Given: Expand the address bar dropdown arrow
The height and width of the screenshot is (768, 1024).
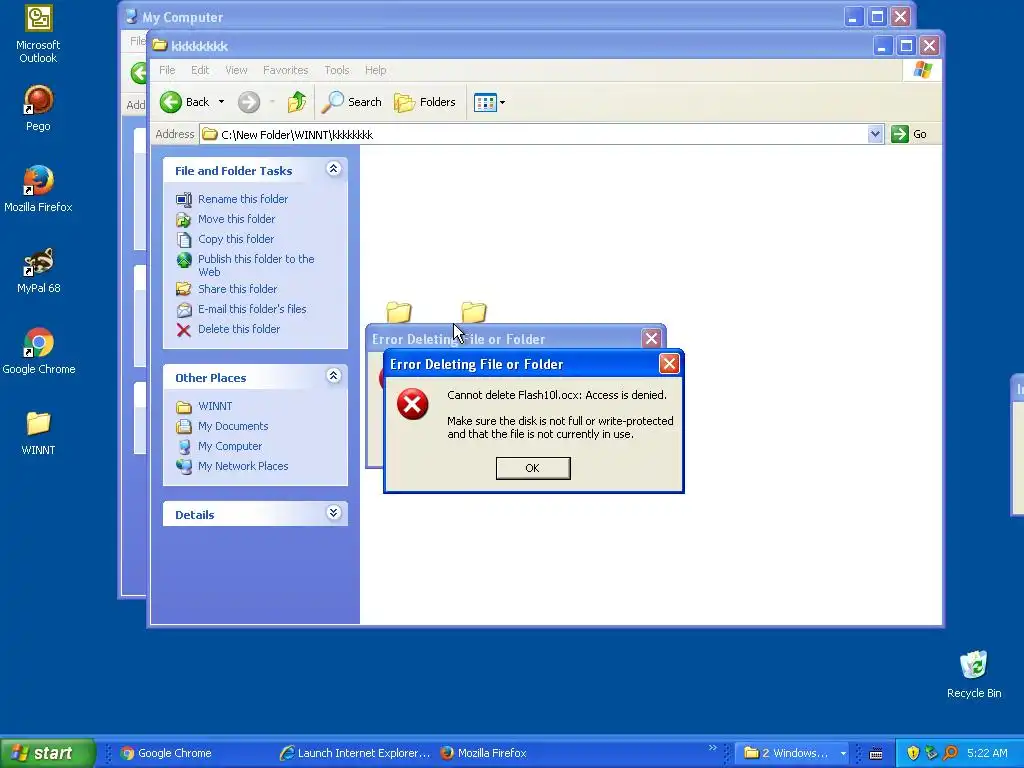Looking at the screenshot, I should (x=876, y=135).
